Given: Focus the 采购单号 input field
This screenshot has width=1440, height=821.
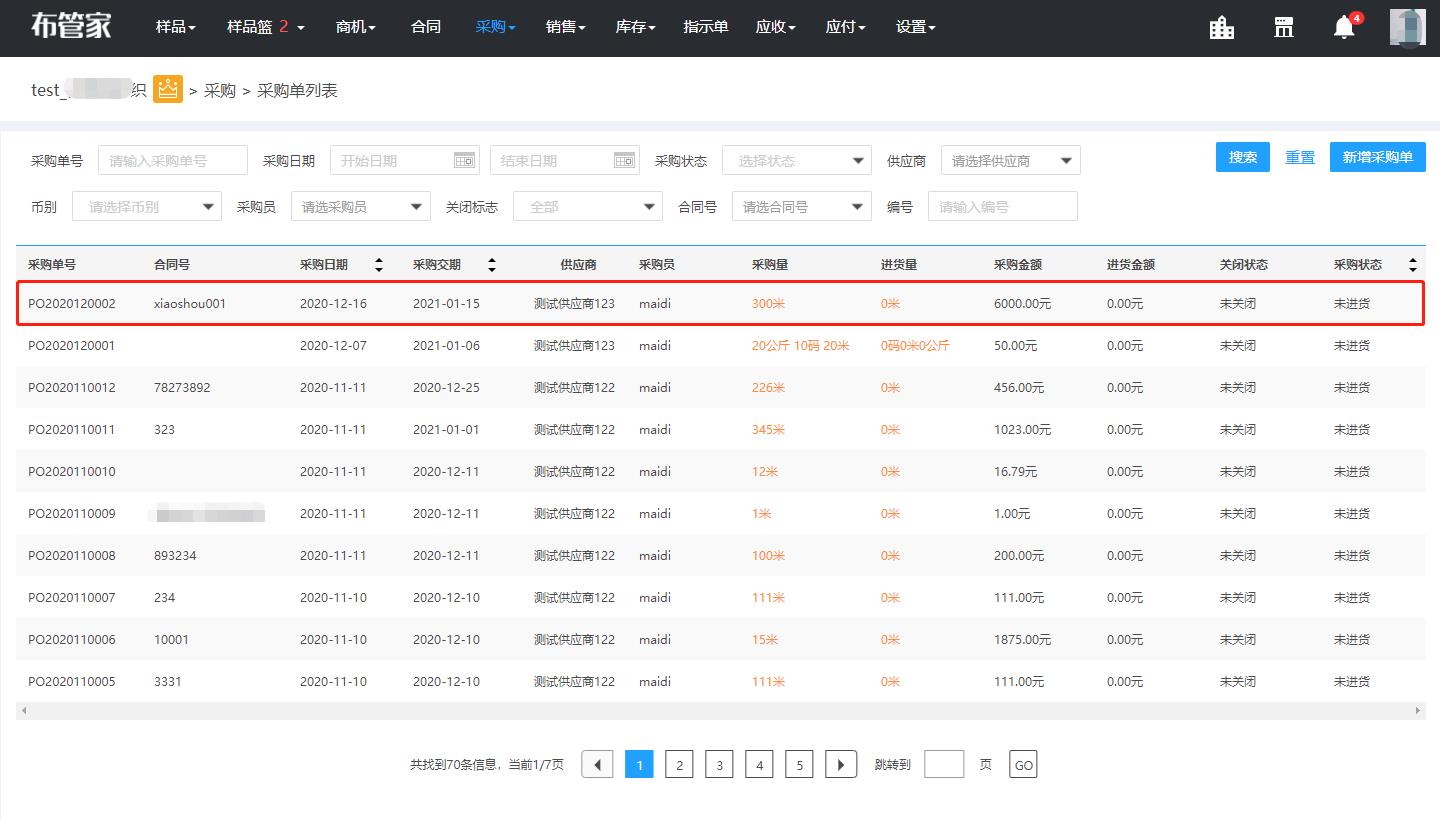Looking at the screenshot, I should click(x=173, y=160).
